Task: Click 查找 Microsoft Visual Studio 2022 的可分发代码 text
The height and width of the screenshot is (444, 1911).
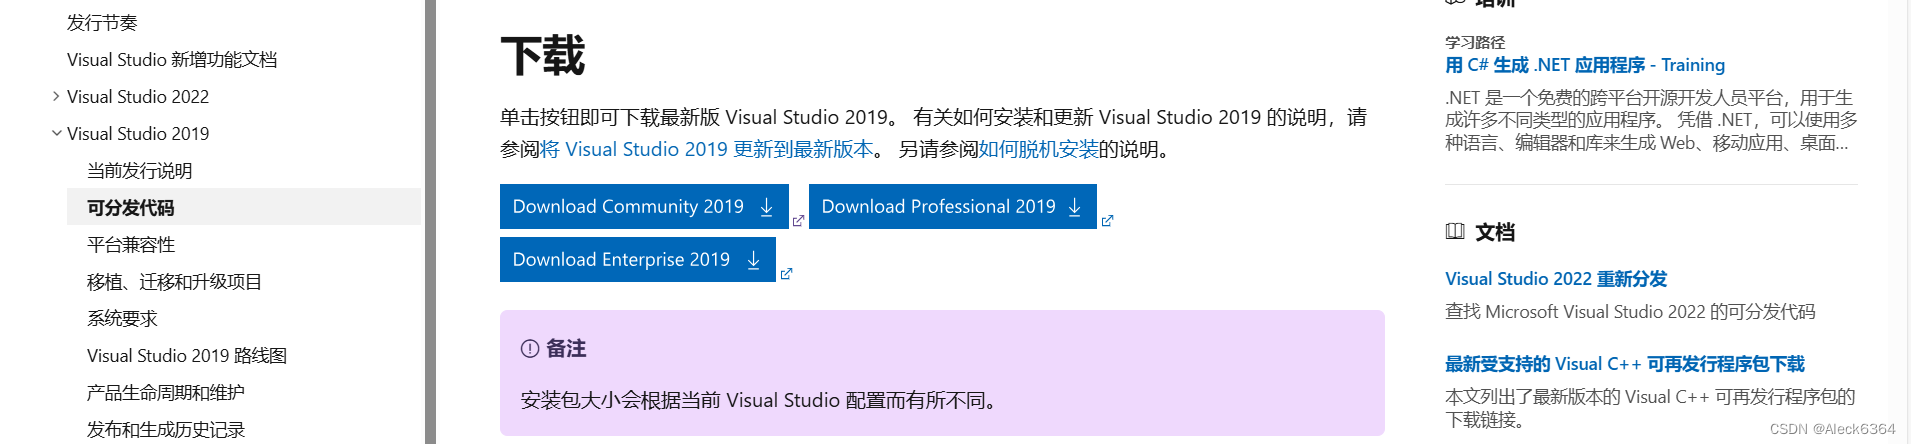Action: (x=1630, y=312)
